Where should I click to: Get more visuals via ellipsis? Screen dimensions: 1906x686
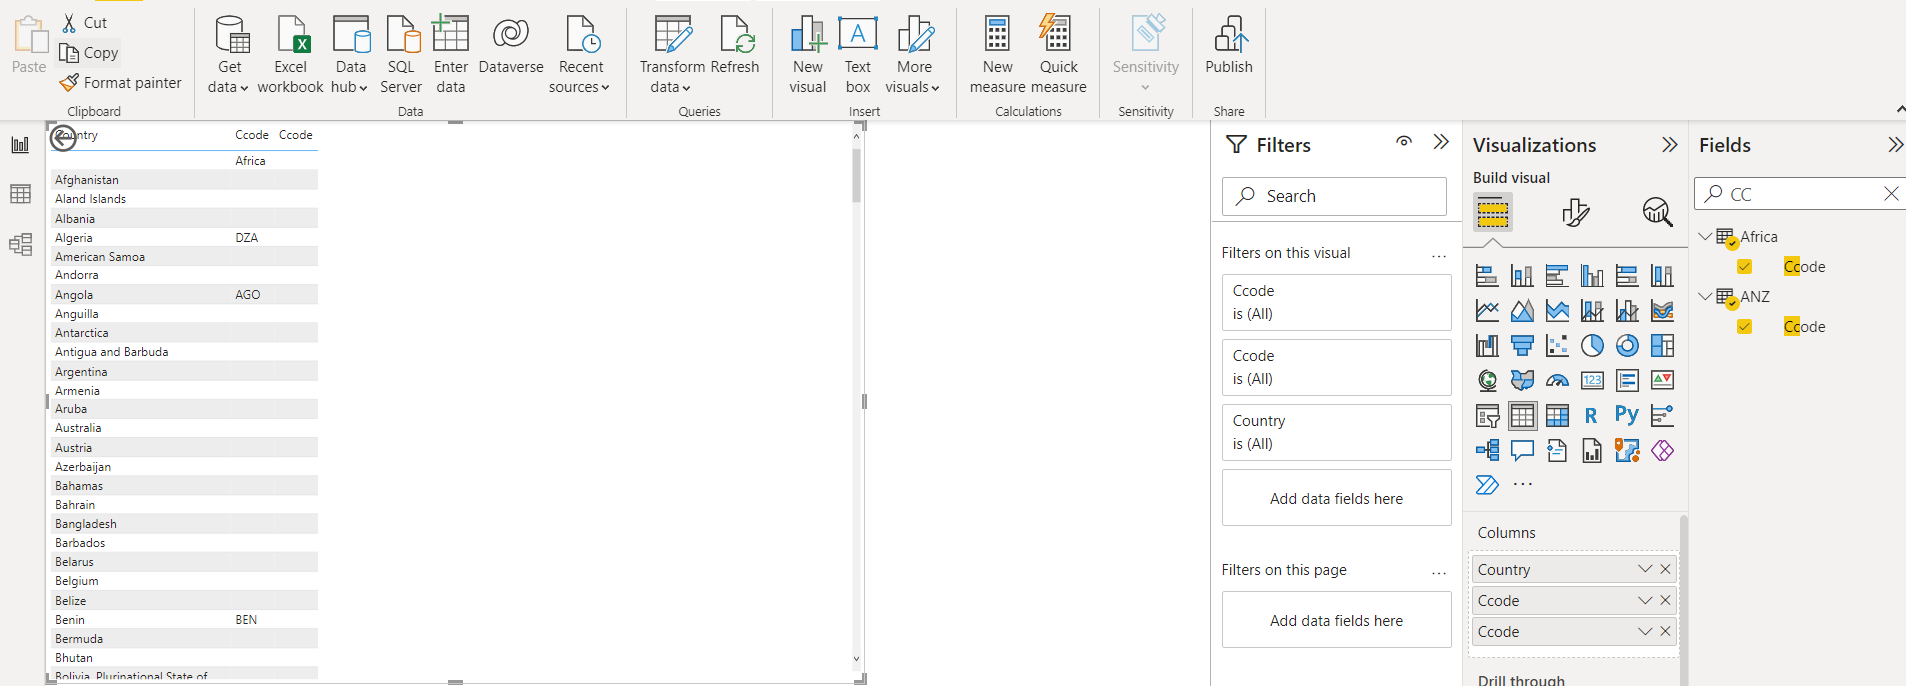pos(1522,485)
